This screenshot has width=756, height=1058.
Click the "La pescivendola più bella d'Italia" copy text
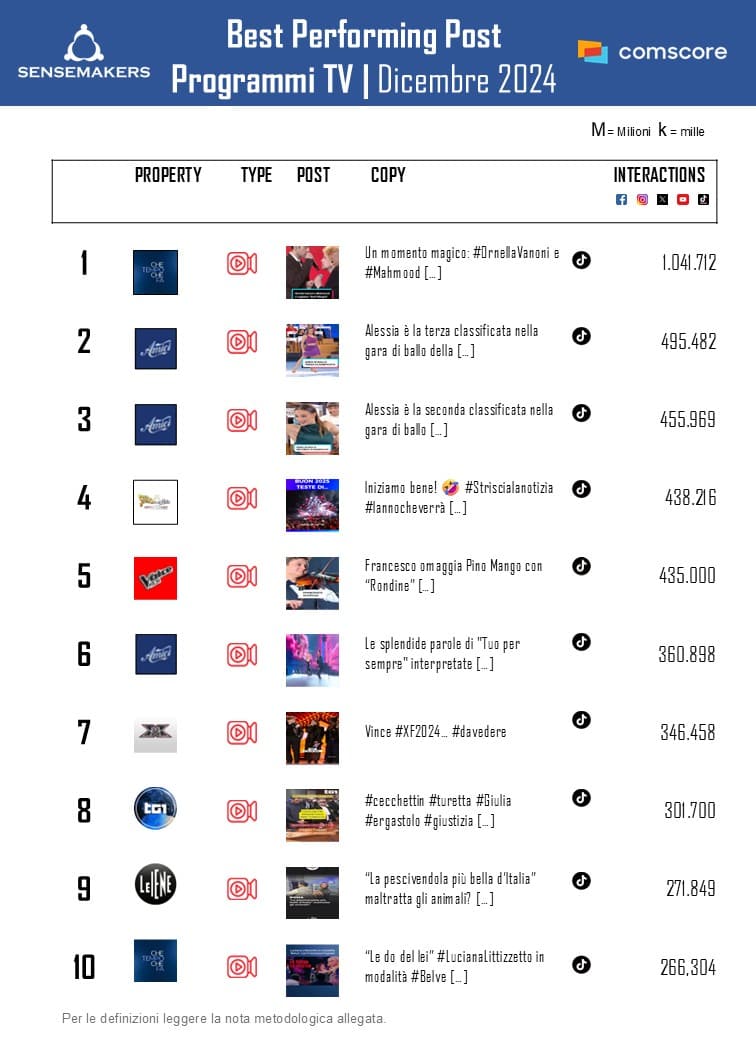pos(451,888)
